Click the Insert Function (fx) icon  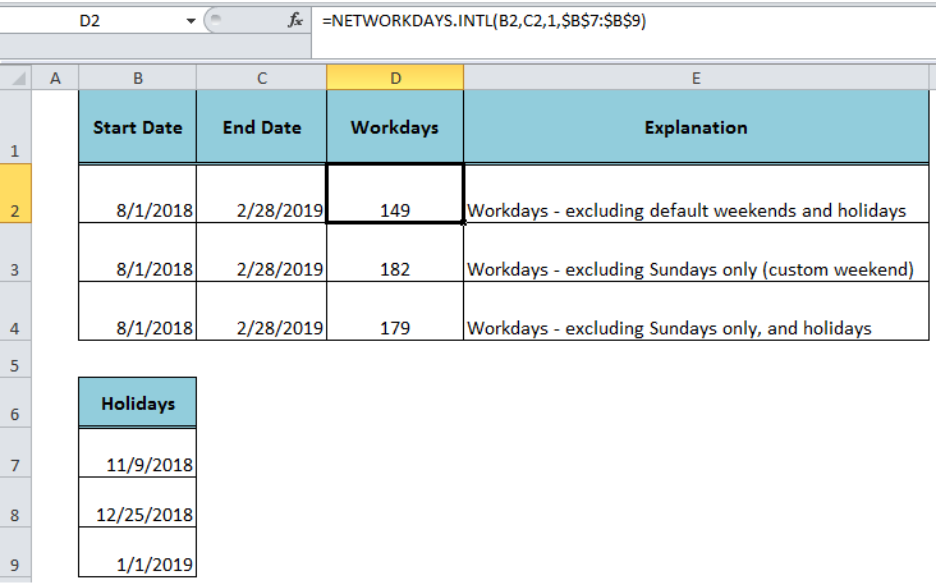[299, 18]
